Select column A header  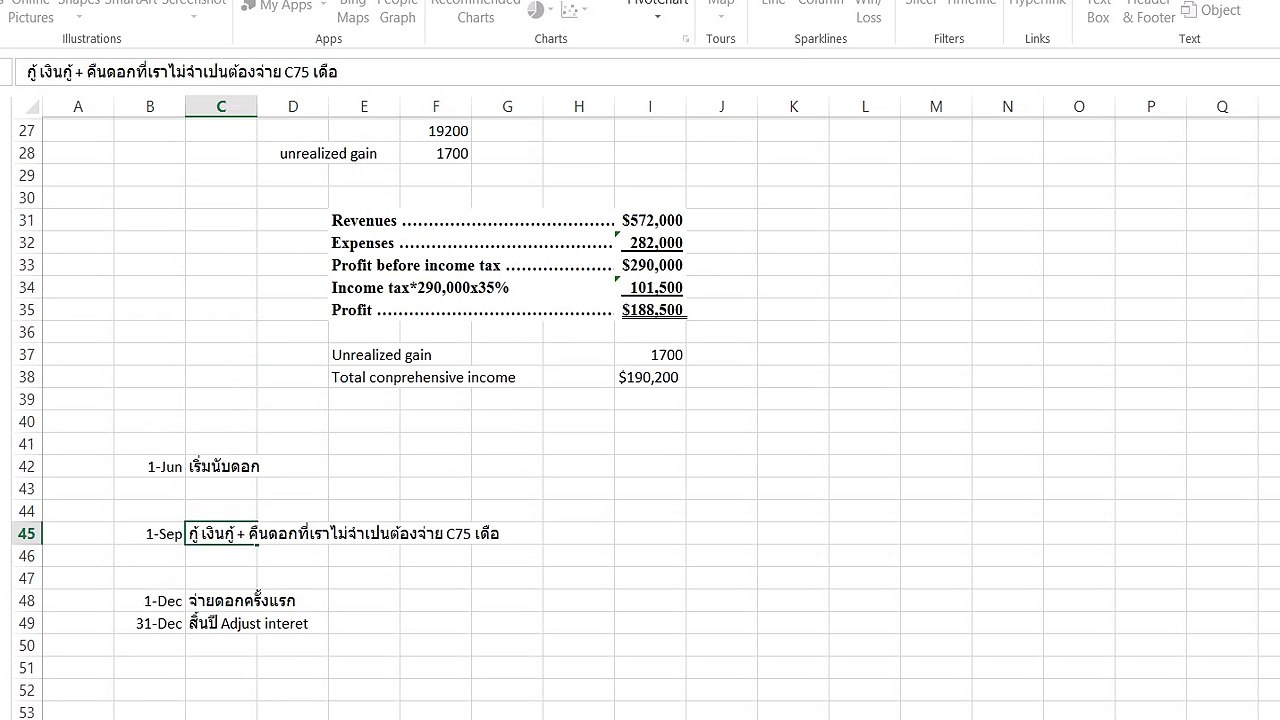pyautogui.click(x=78, y=107)
